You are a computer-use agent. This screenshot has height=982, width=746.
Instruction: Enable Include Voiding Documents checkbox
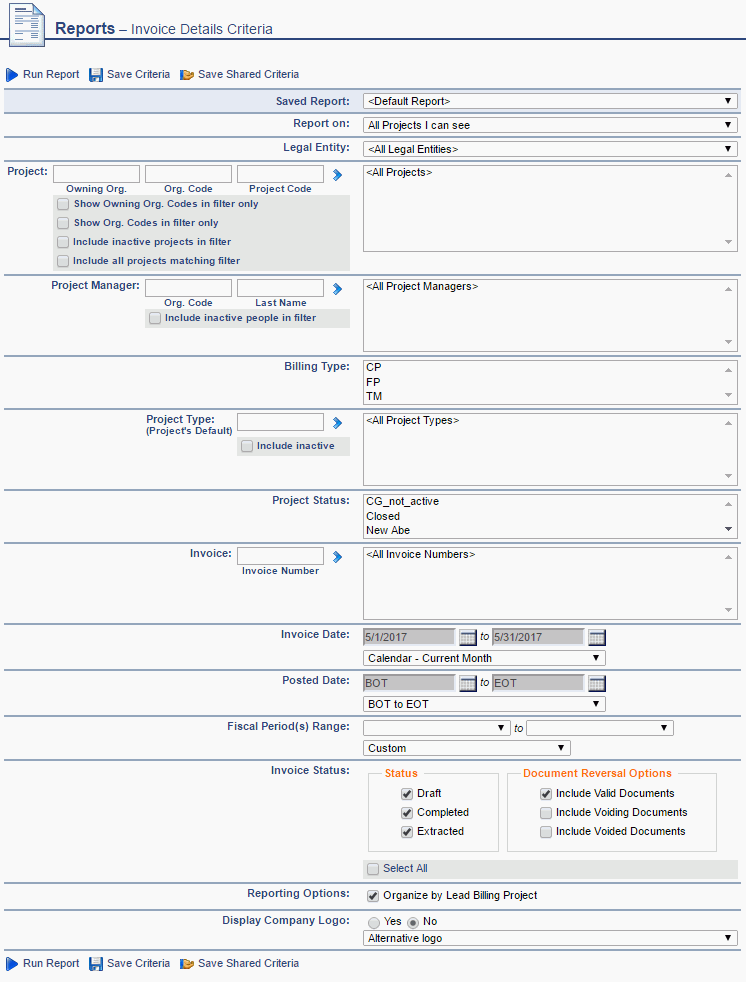[x=546, y=813]
